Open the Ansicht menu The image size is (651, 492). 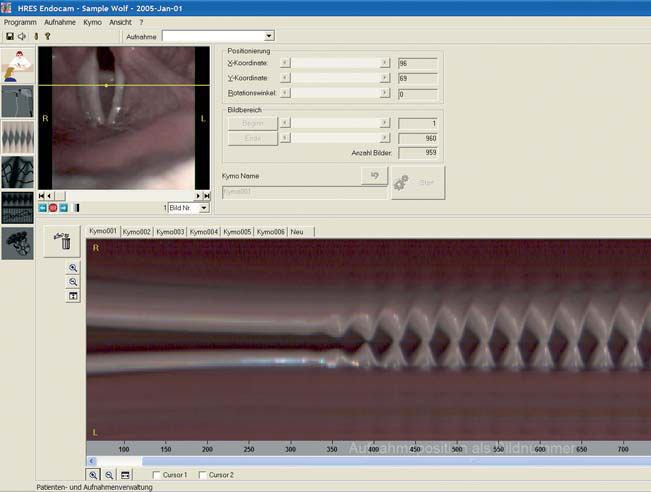click(x=120, y=21)
